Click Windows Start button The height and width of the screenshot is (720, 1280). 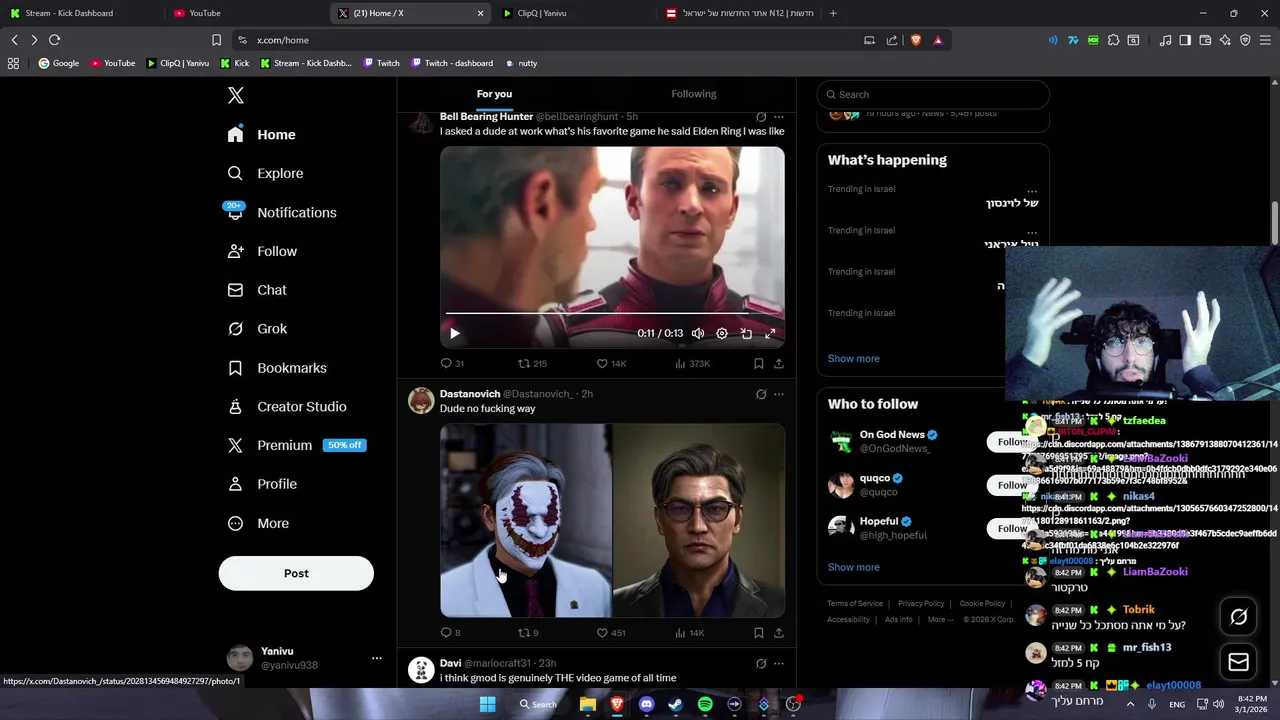tap(487, 704)
